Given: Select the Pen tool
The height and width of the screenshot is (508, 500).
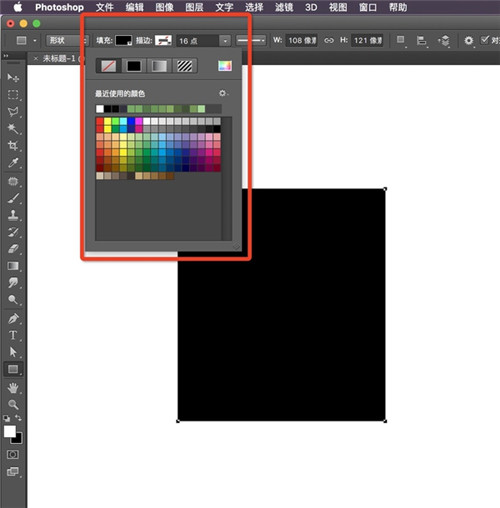Looking at the screenshot, I should click(x=13, y=319).
